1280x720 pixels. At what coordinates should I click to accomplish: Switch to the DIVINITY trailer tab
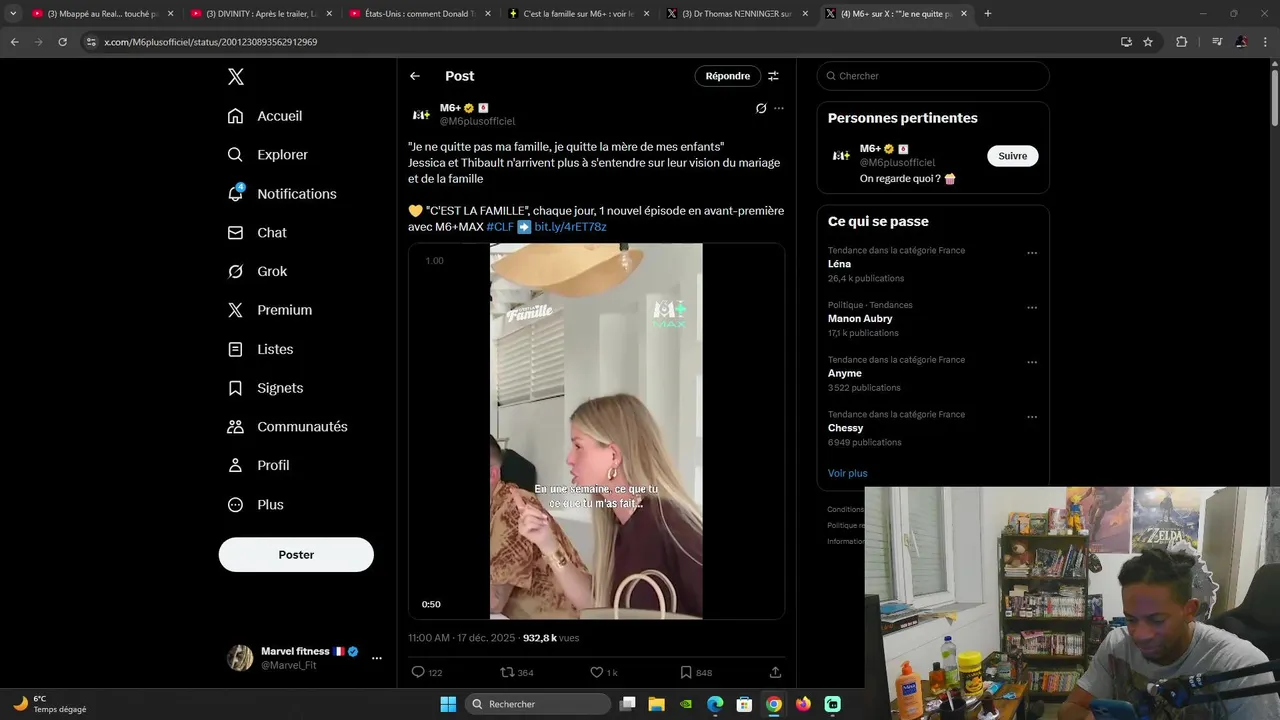tap(262, 14)
